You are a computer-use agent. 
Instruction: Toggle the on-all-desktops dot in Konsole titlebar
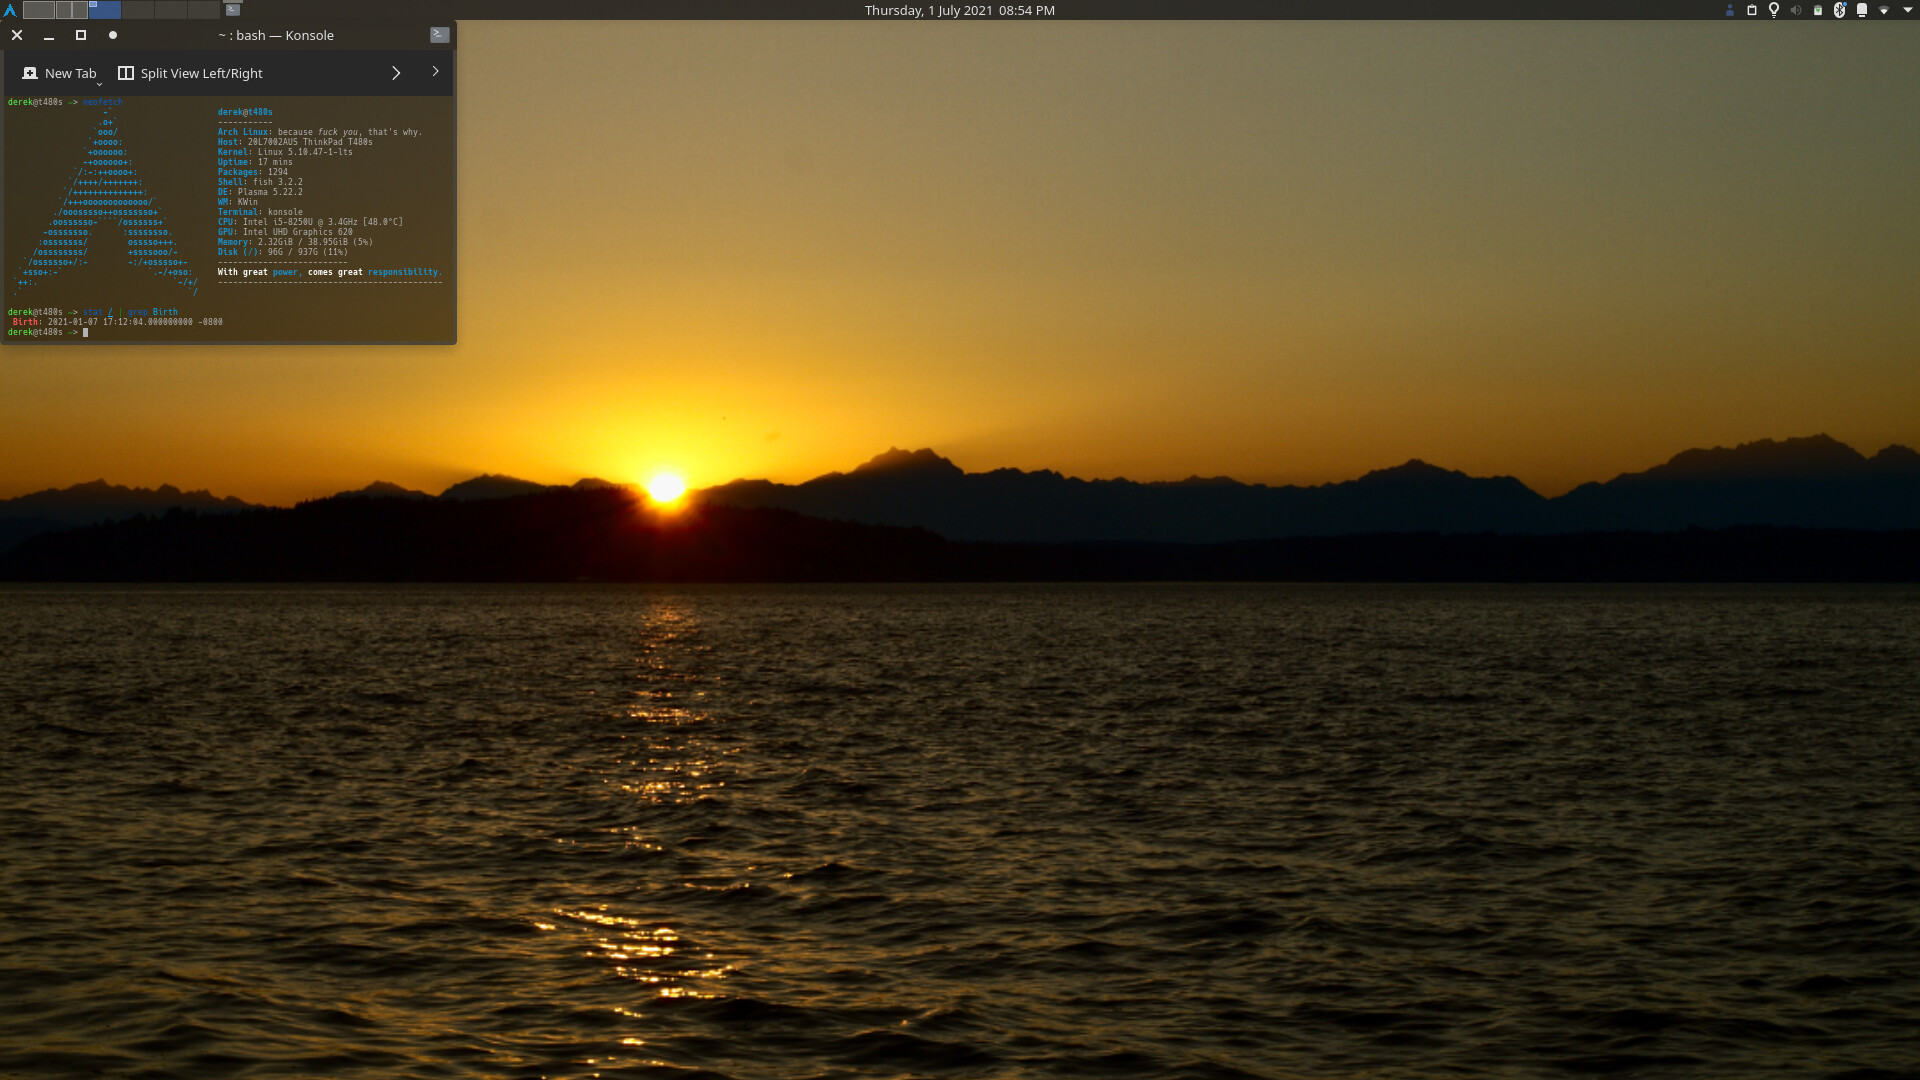(113, 35)
